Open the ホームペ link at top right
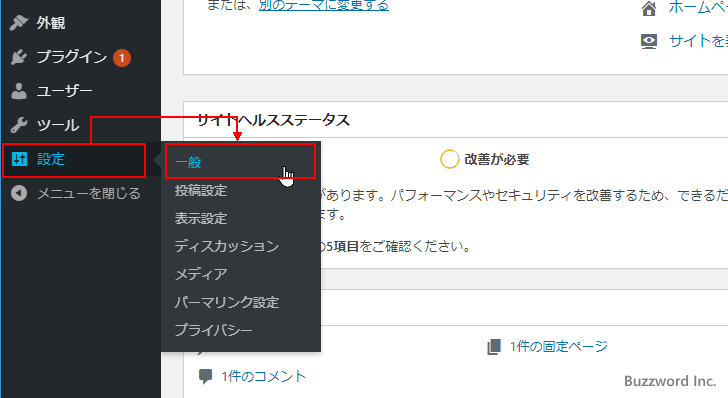The image size is (728, 398). pyautogui.click(x=698, y=7)
